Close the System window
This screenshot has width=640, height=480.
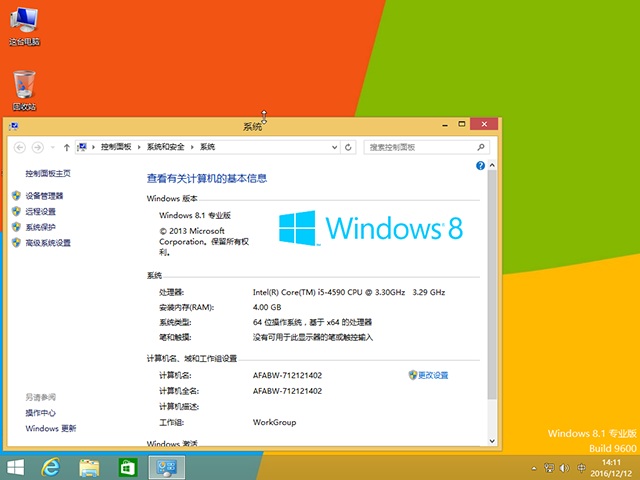(484, 124)
